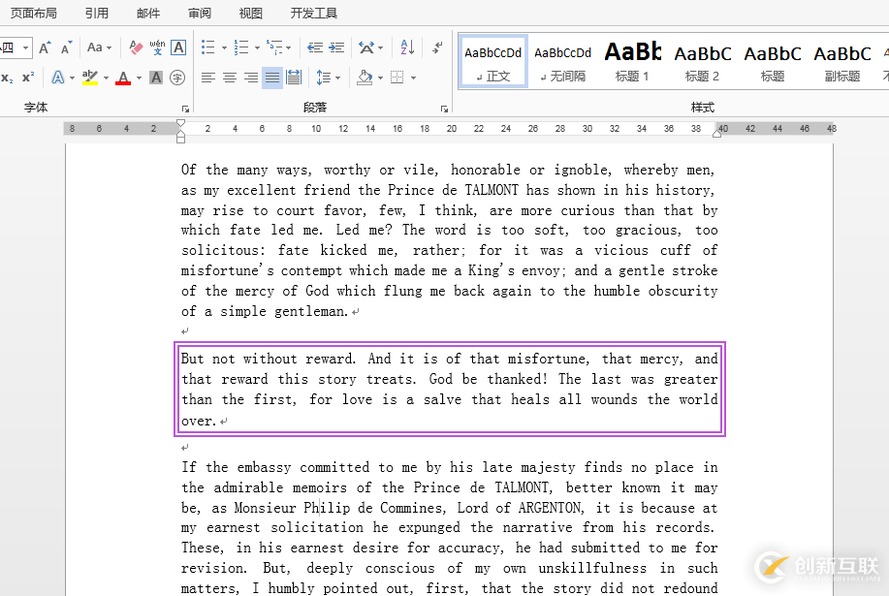Viewport: 889px width, 596px height.
Task: Open the phonetic guide (wén) tool
Action: tap(157, 48)
